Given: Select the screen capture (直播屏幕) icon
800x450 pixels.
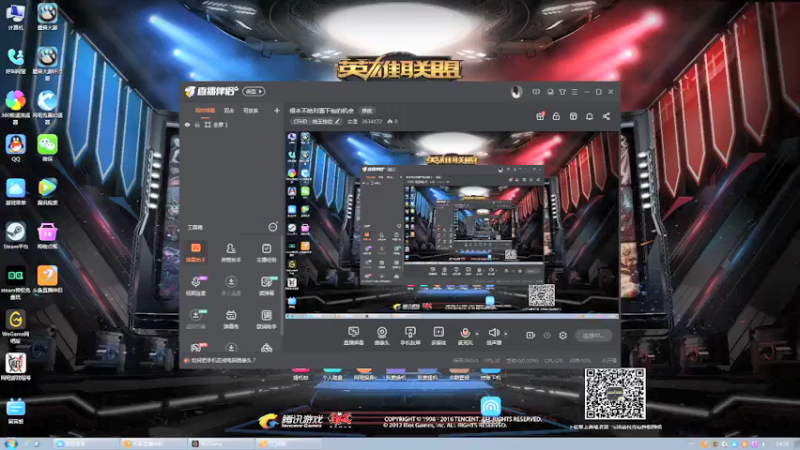Looking at the screenshot, I should pyautogui.click(x=353, y=336).
